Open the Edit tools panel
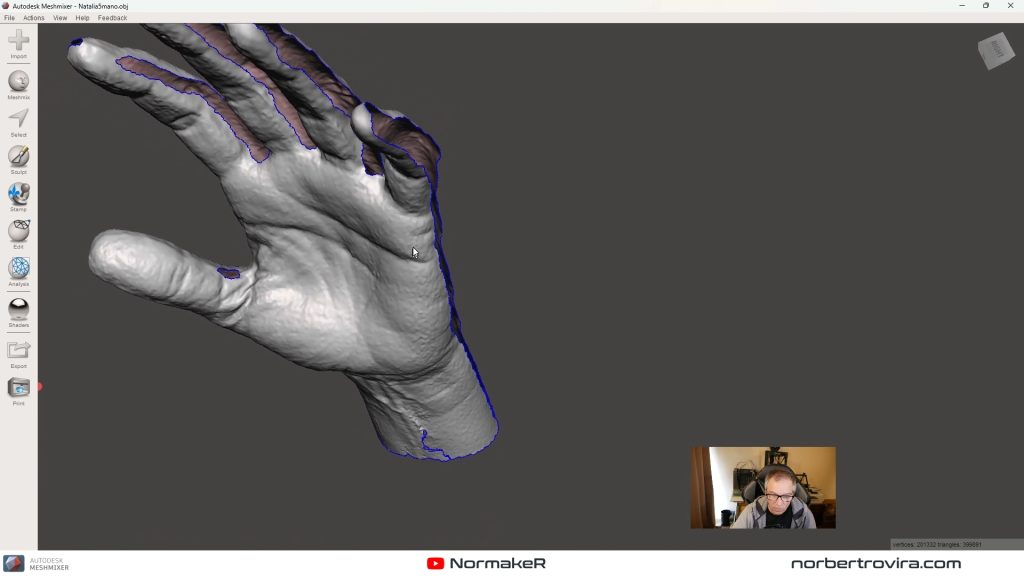The width and height of the screenshot is (1024, 576). [x=18, y=231]
